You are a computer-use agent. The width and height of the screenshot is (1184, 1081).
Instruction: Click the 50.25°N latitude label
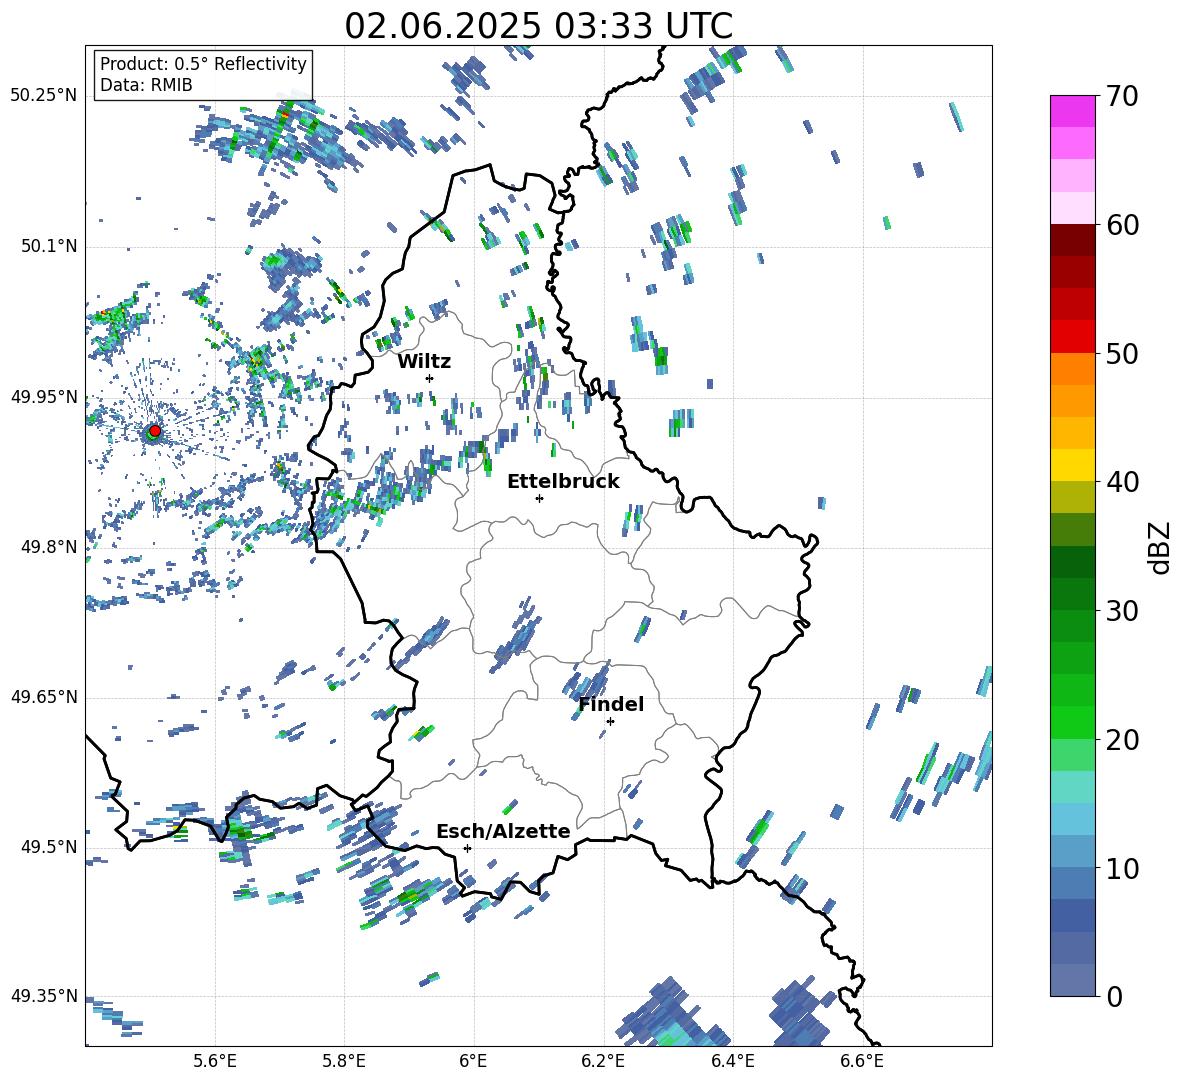[44, 96]
